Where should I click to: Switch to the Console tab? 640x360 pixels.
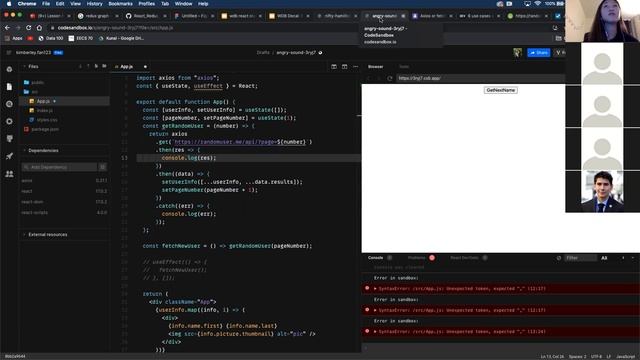[x=376, y=258]
